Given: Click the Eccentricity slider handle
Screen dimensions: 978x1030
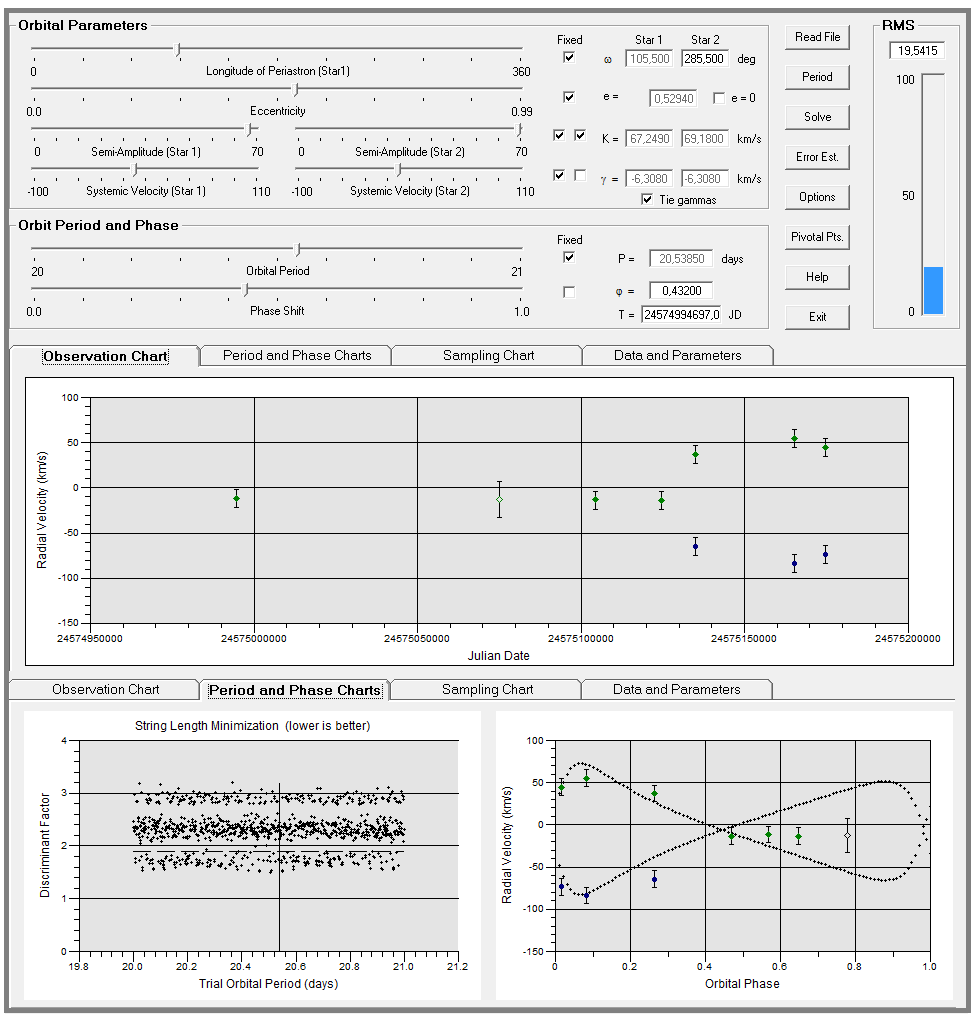Looking at the screenshot, I should pyautogui.click(x=295, y=90).
